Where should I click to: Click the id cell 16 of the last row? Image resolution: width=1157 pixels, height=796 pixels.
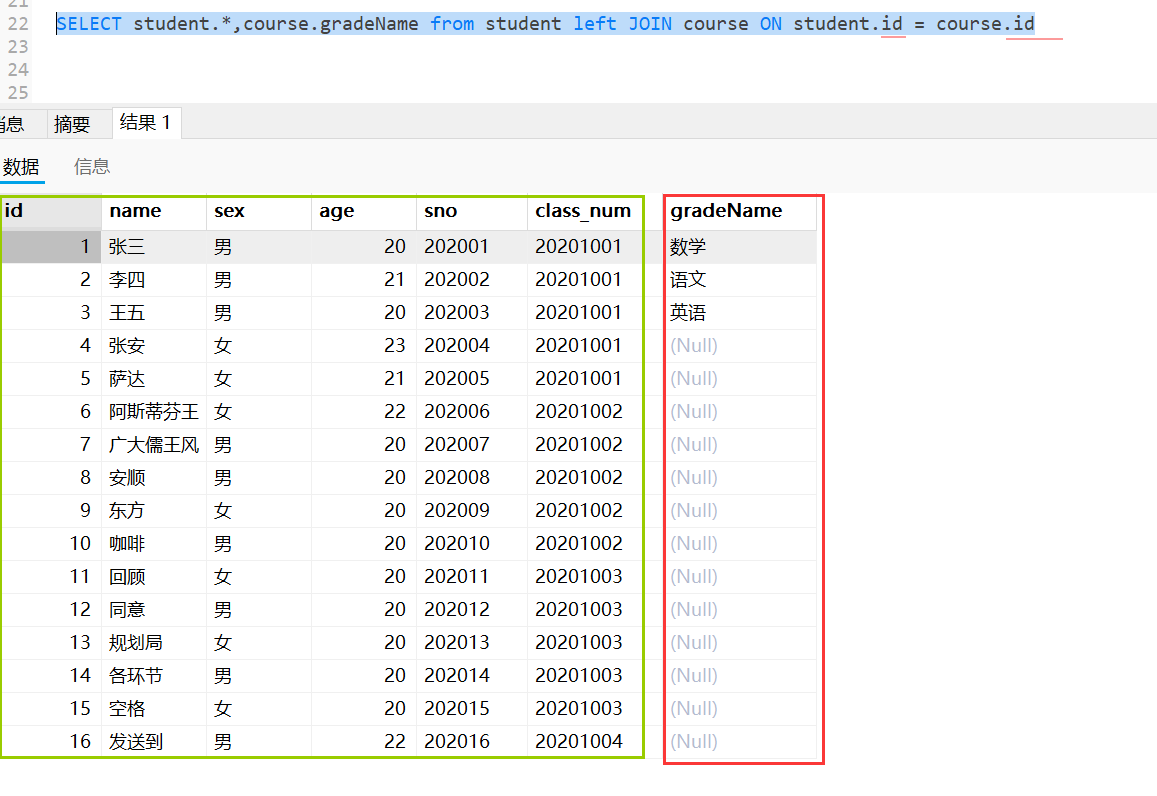[x=51, y=741]
